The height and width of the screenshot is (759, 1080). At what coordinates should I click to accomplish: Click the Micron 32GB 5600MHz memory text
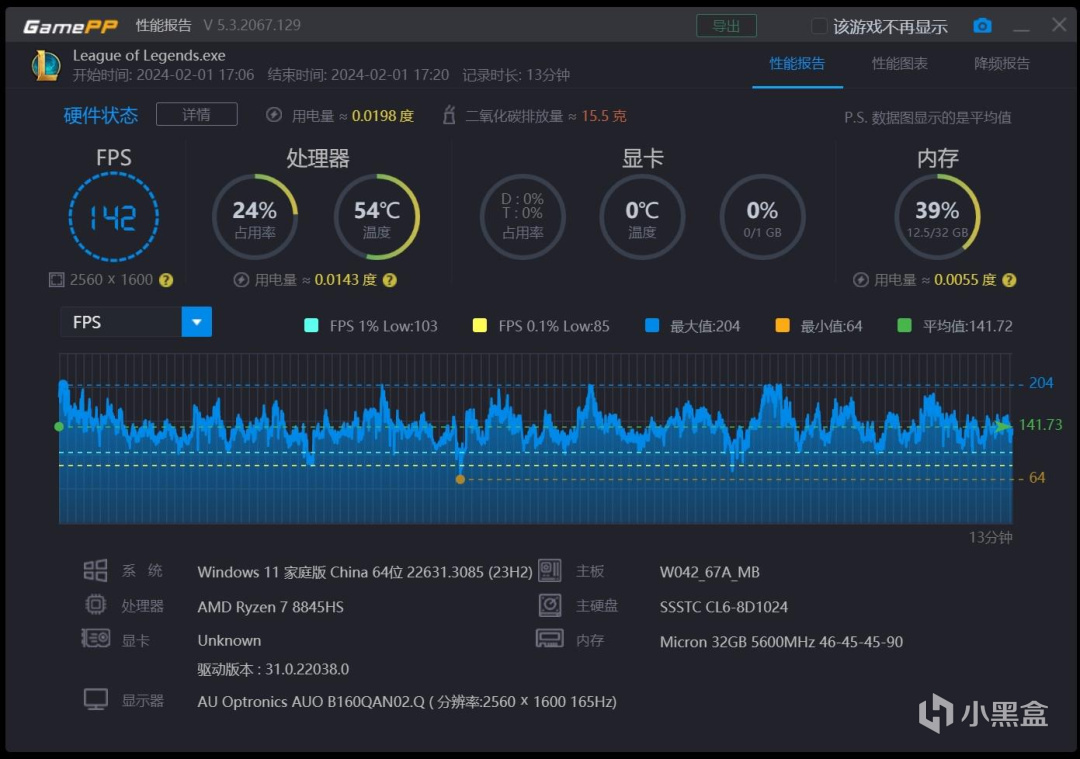point(781,642)
